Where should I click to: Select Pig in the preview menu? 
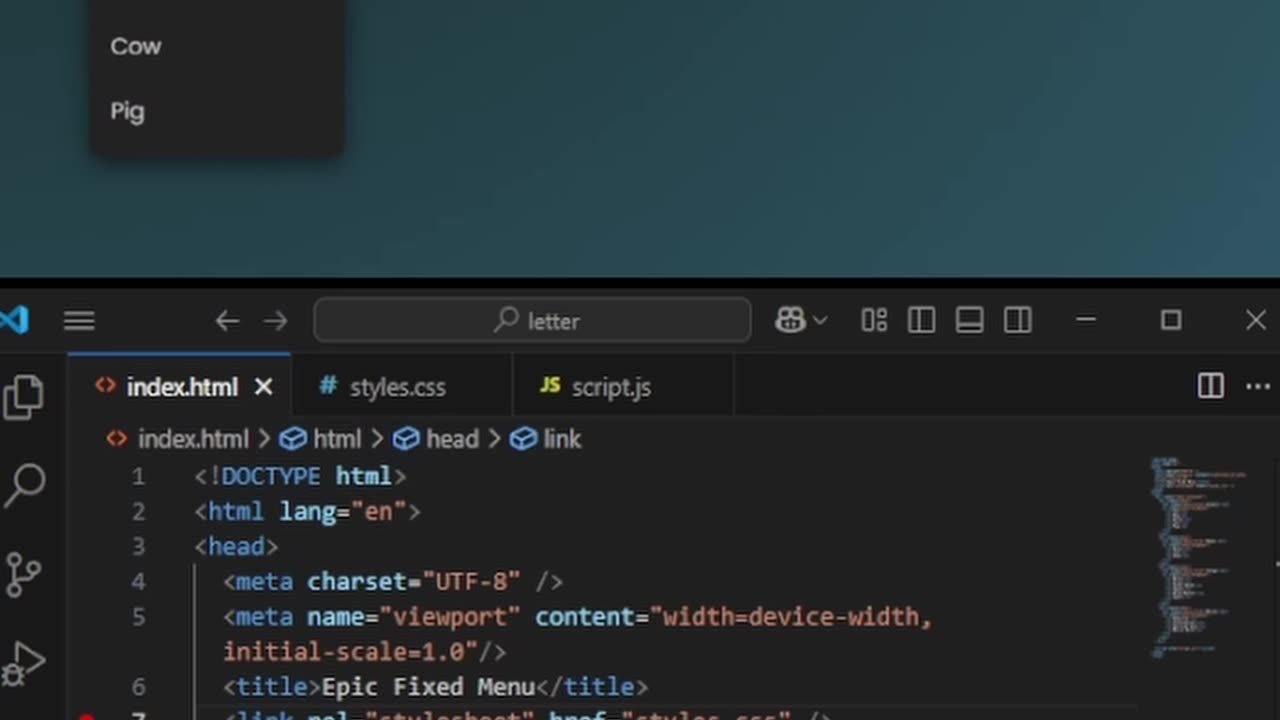click(x=127, y=111)
